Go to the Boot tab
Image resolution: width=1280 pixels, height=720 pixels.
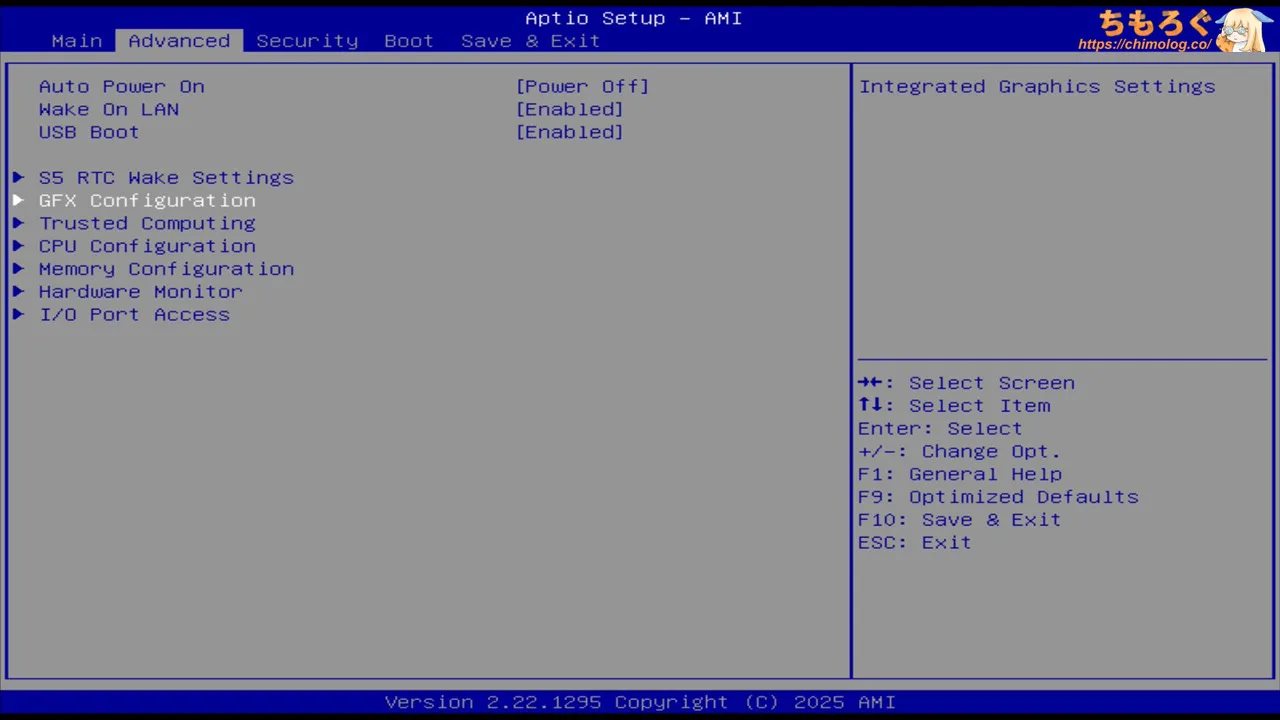click(x=408, y=41)
